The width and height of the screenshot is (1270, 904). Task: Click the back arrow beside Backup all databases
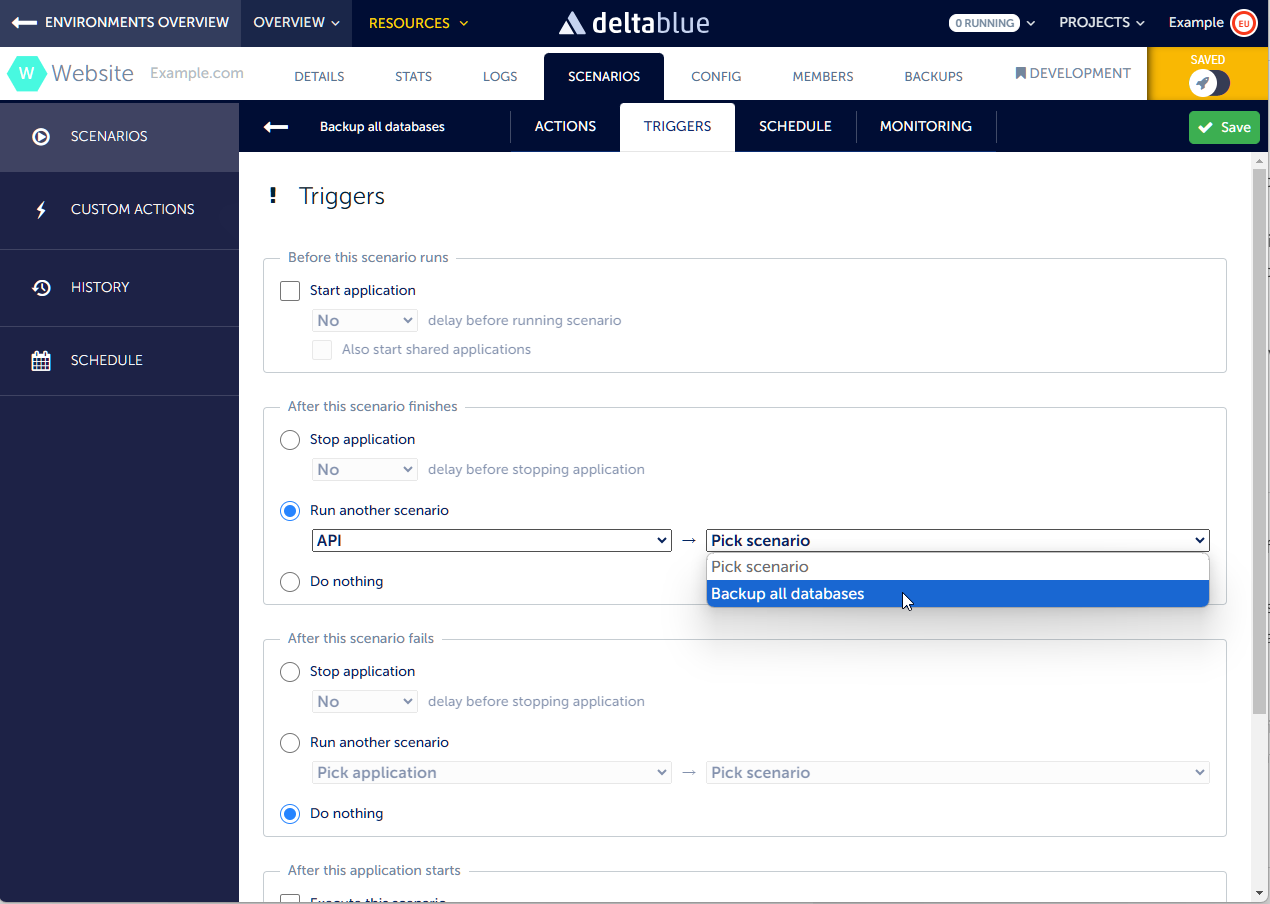coord(276,127)
